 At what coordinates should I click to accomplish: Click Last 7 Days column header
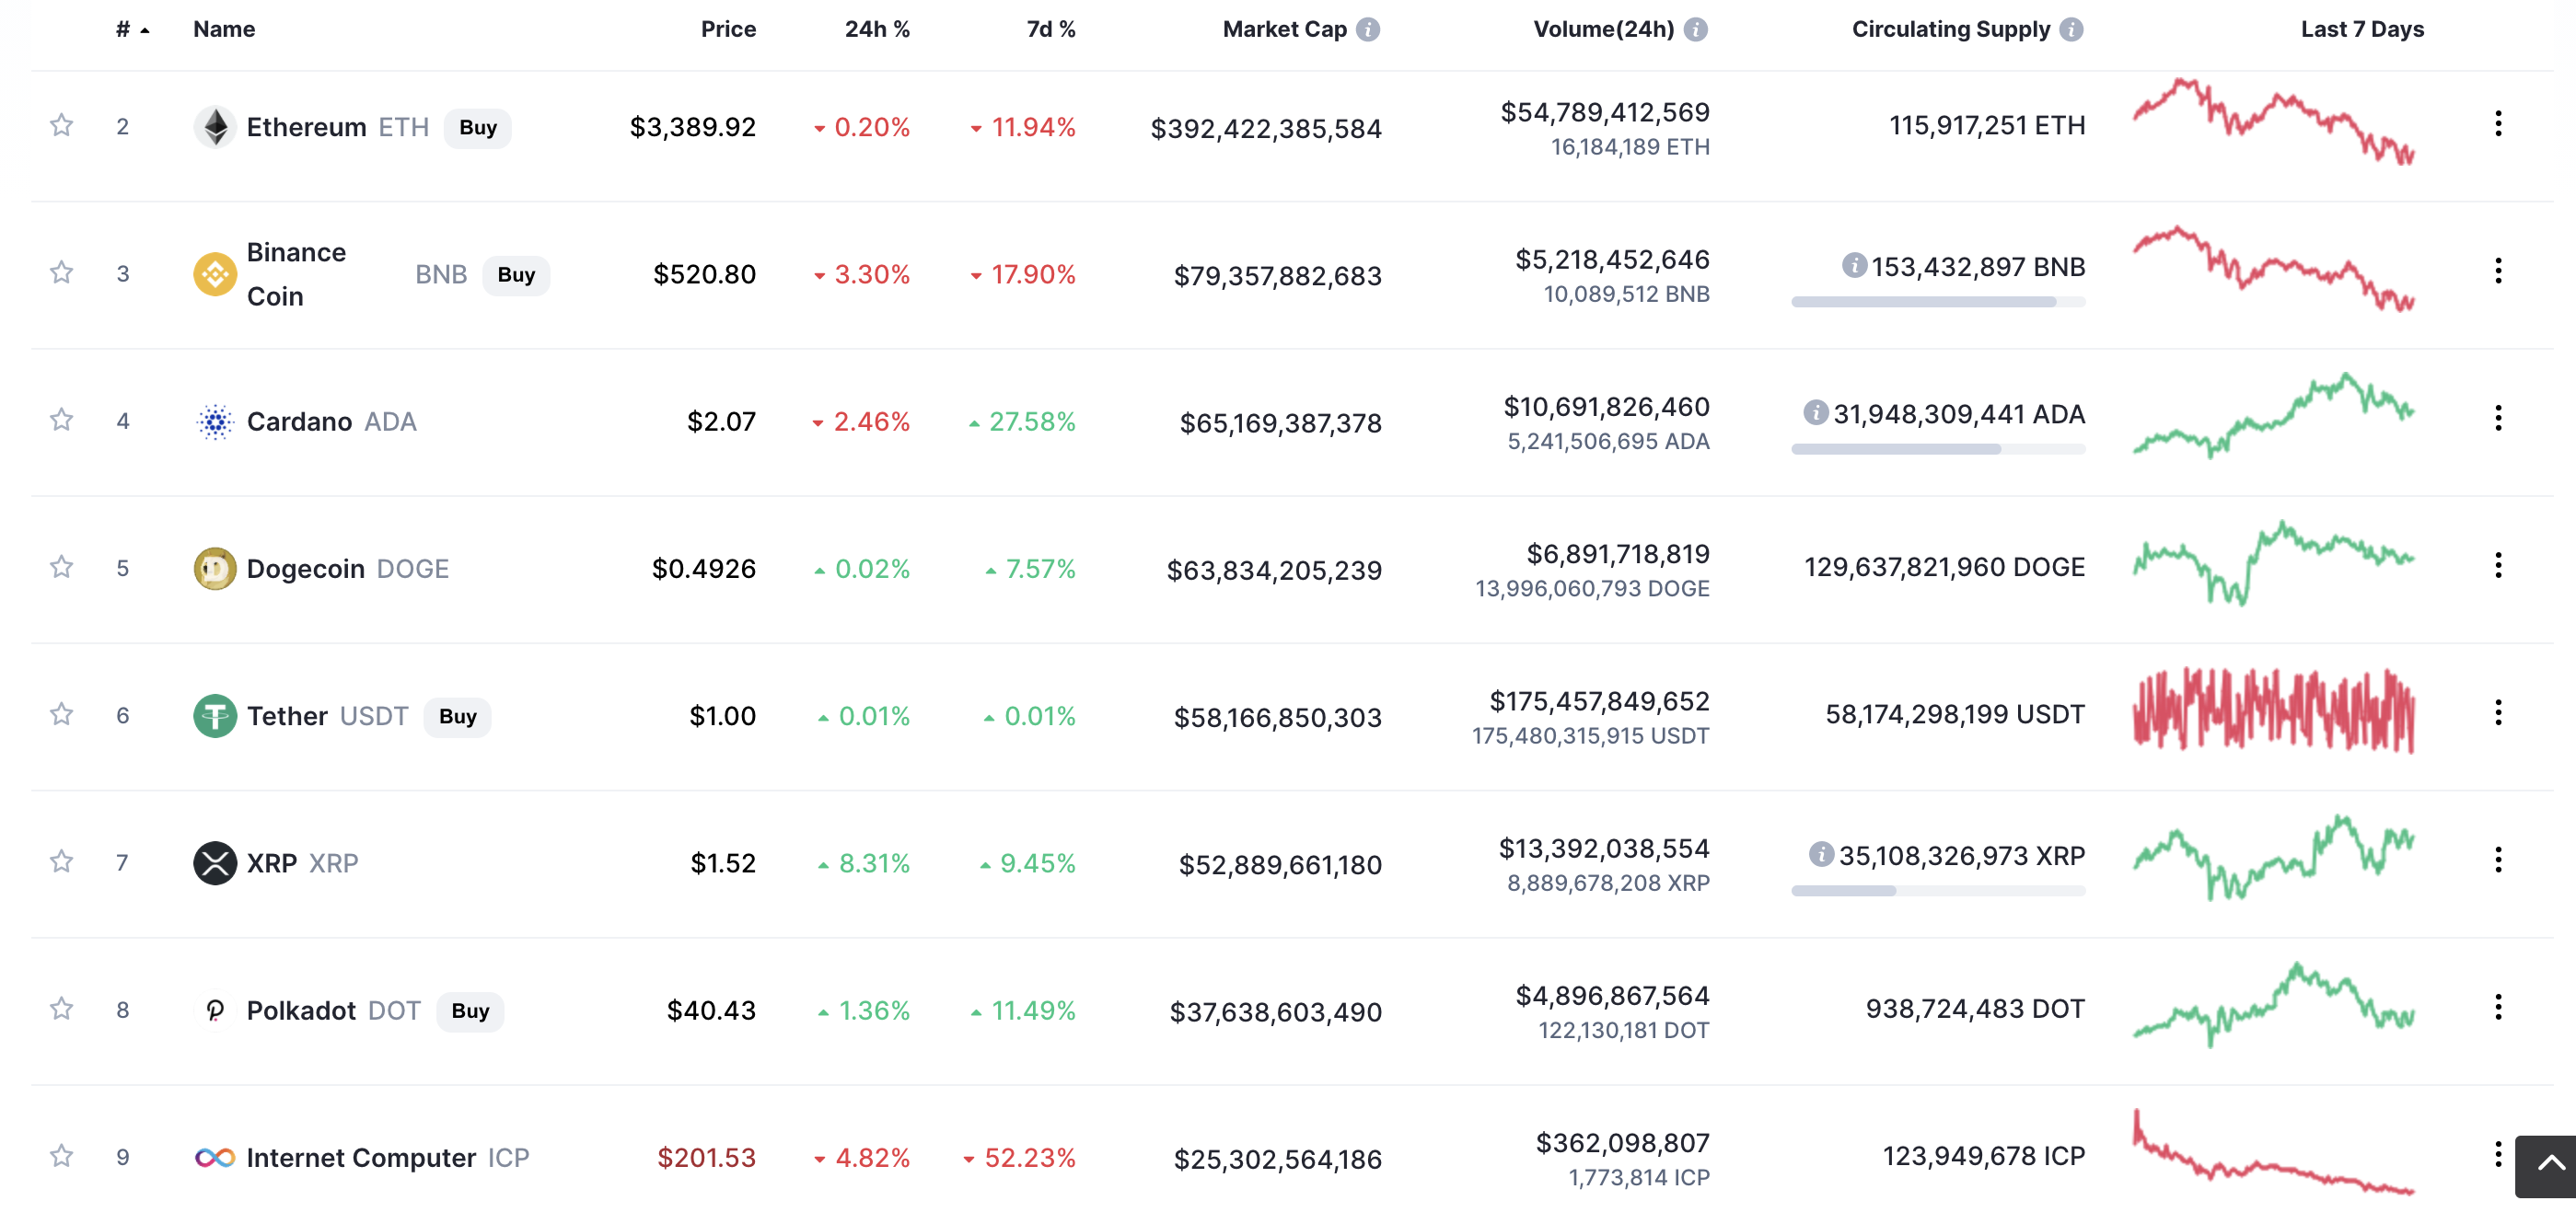[2362, 29]
